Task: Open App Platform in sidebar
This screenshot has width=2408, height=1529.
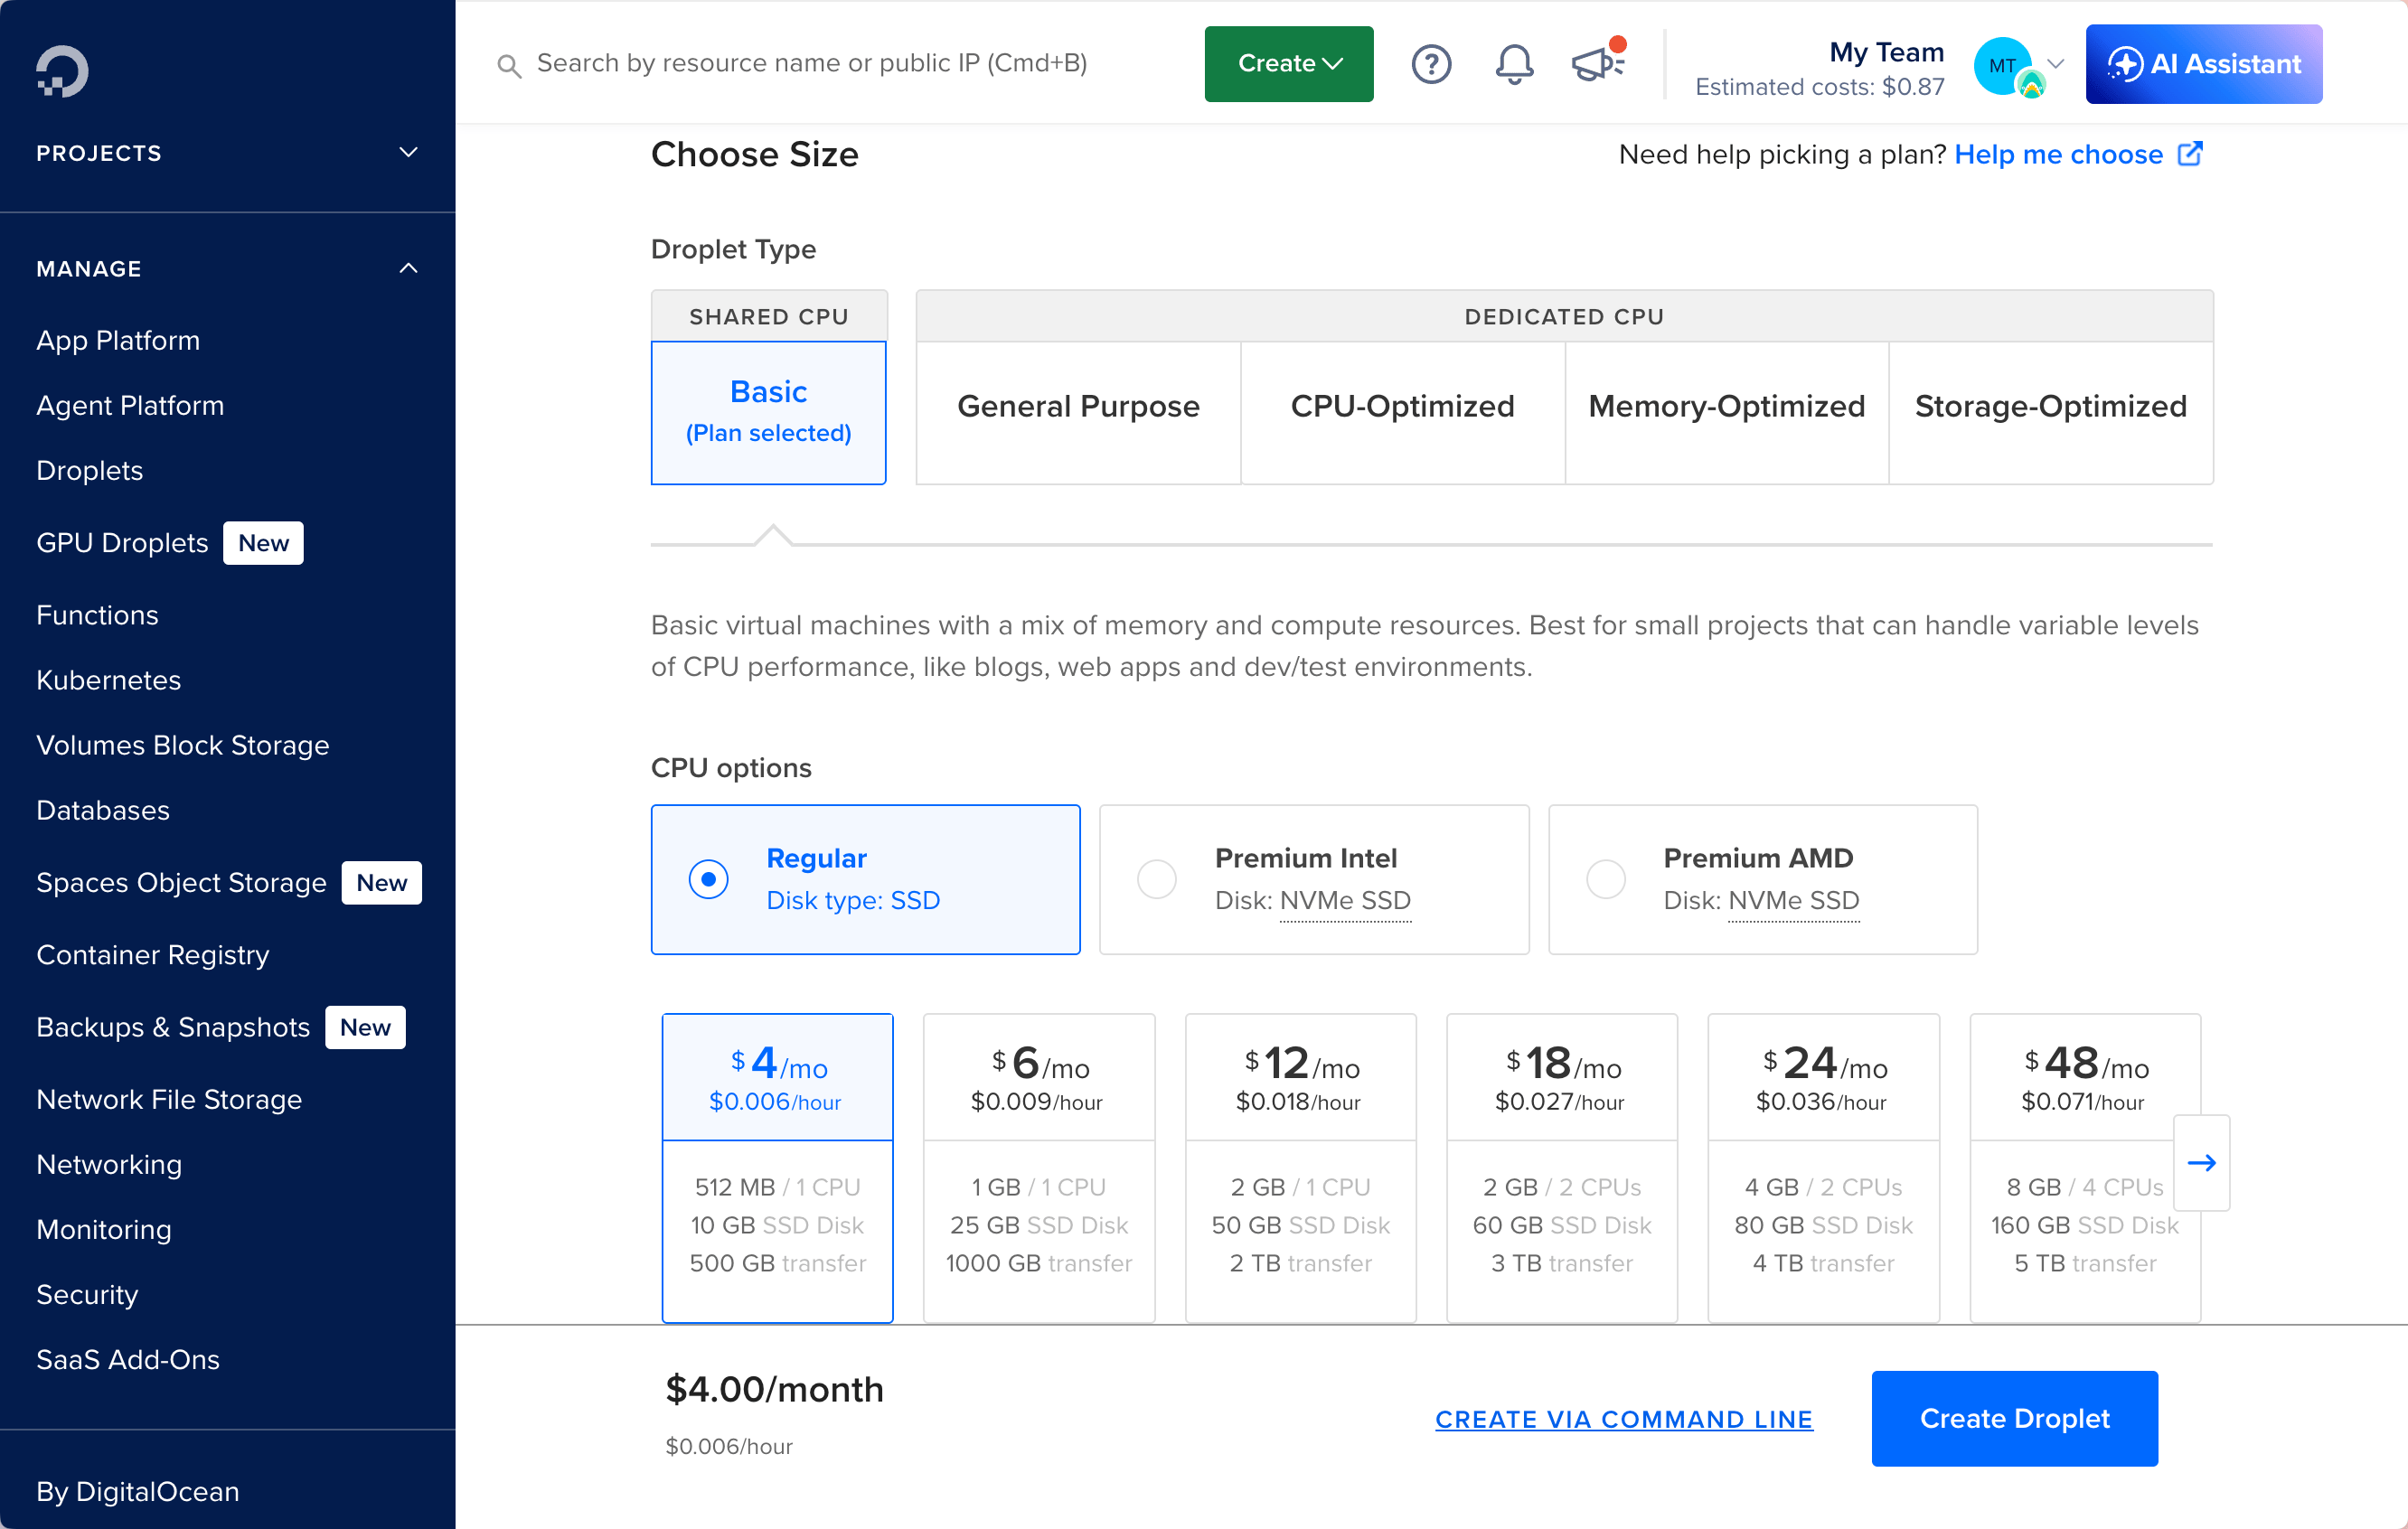Action: (x=118, y=340)
